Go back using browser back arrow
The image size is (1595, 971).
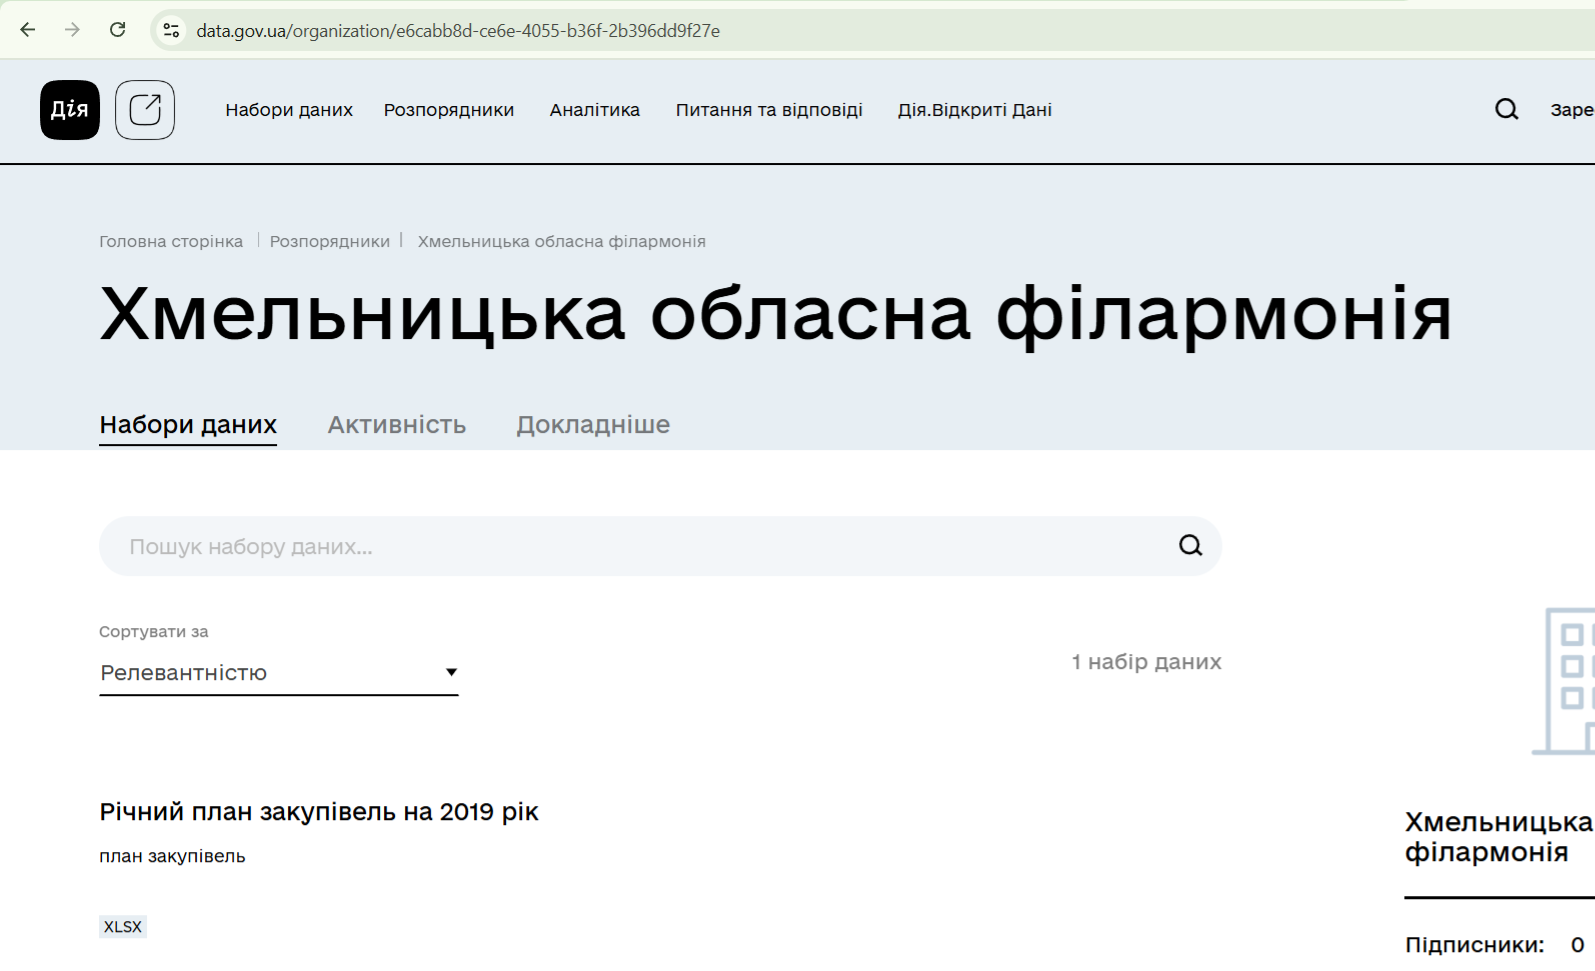point(28,30)
